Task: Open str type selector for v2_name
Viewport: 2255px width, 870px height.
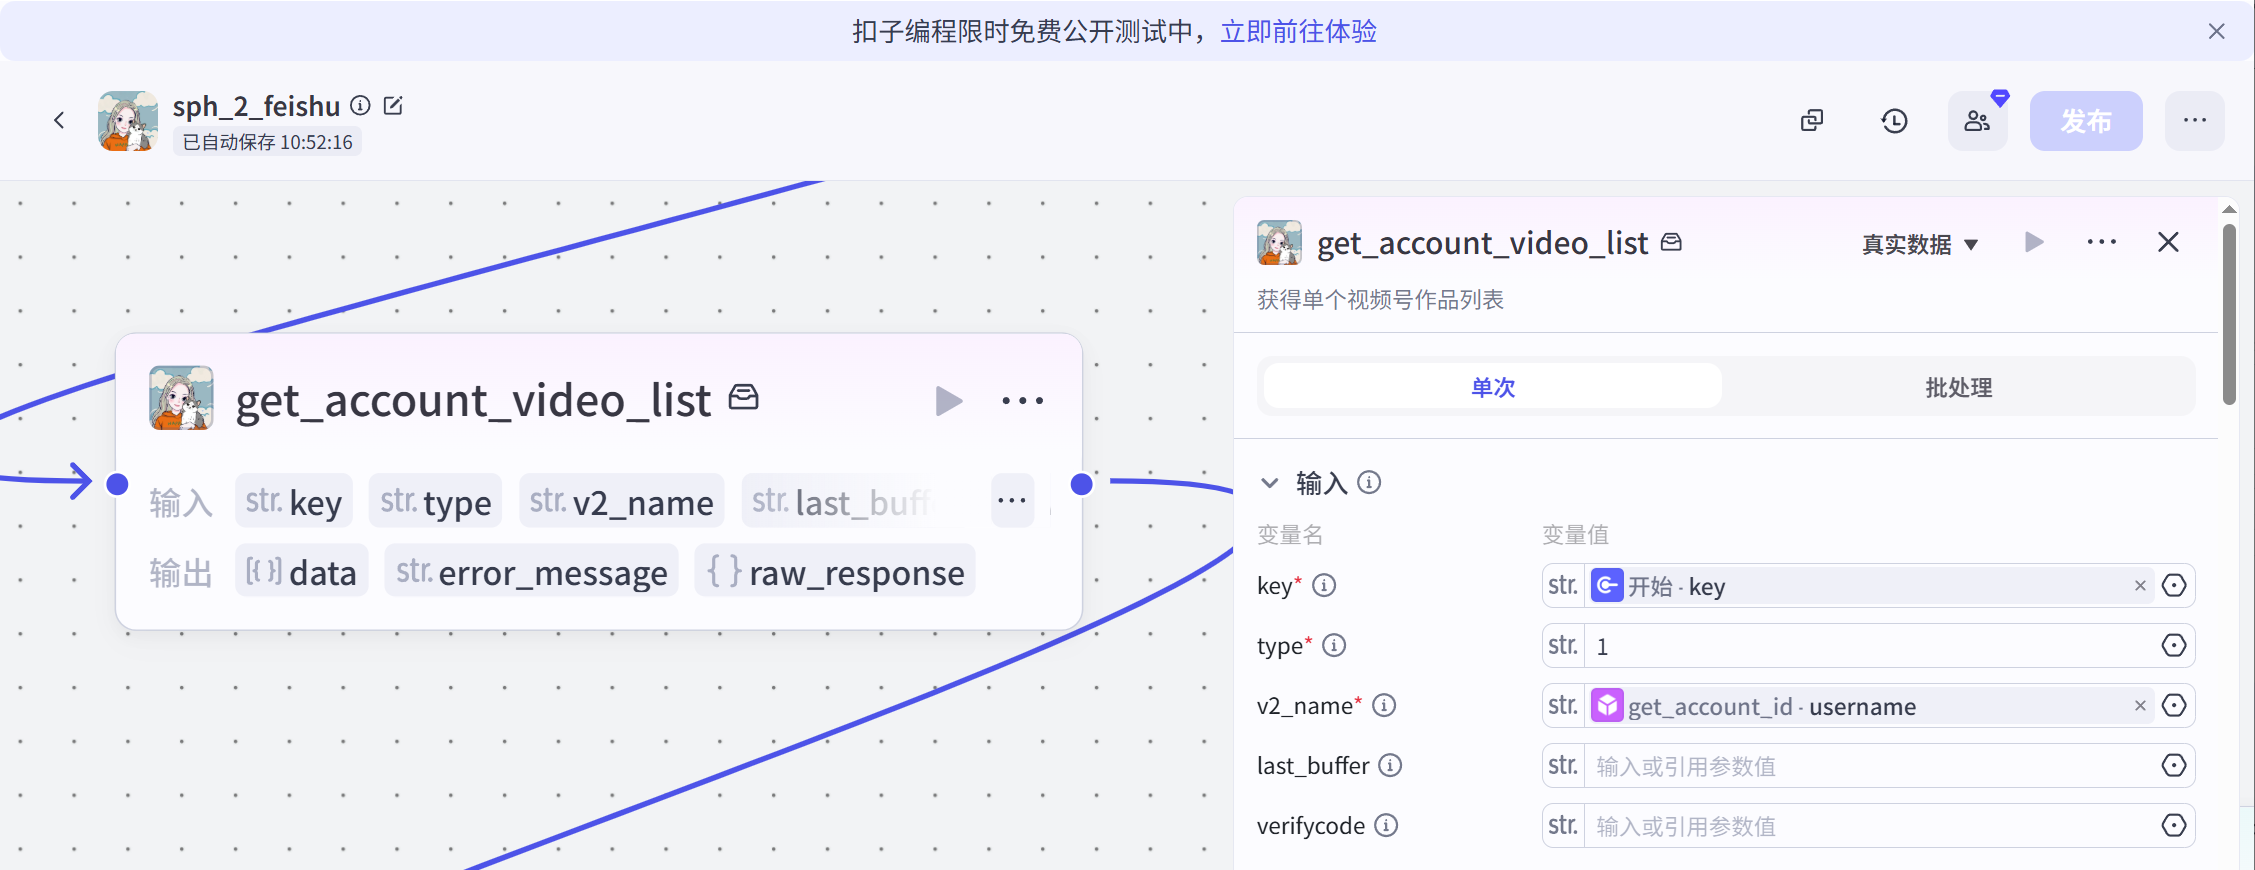Action: (x=1563, y=706)
